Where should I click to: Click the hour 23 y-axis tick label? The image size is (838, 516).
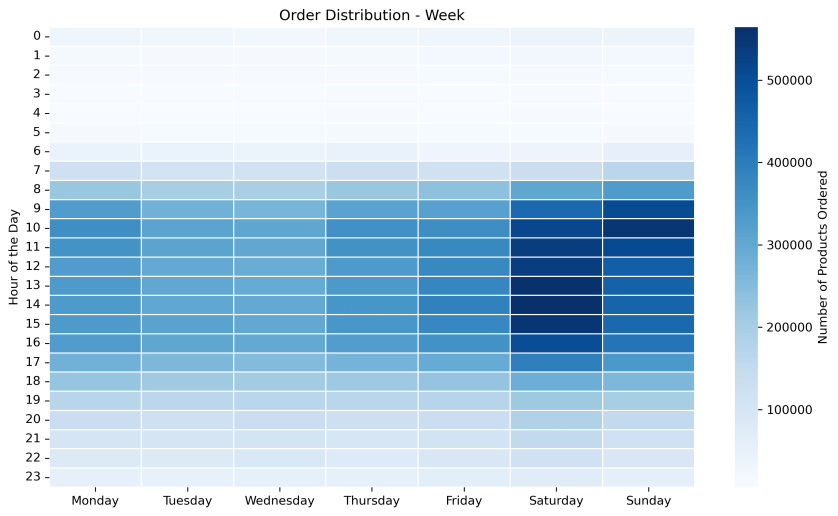[x=36, y=477]
